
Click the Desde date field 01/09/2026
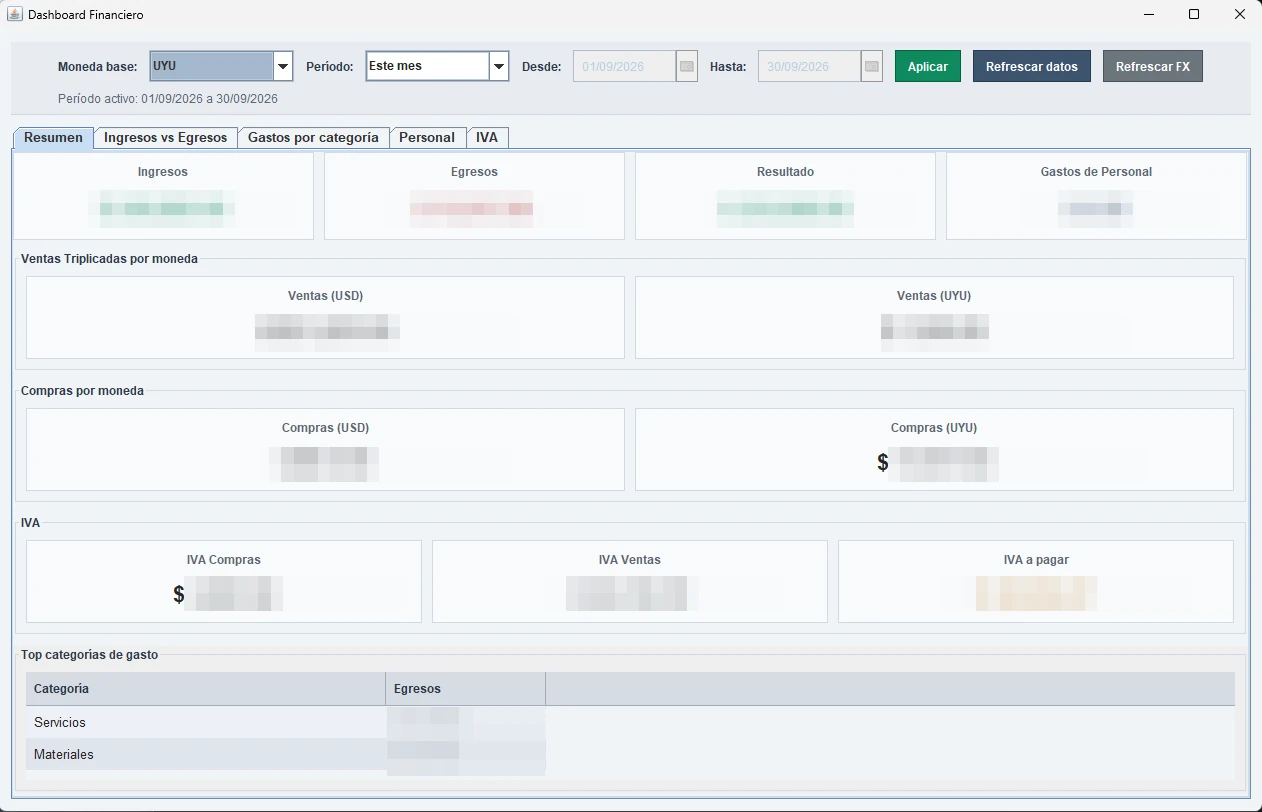click(625, 66)
